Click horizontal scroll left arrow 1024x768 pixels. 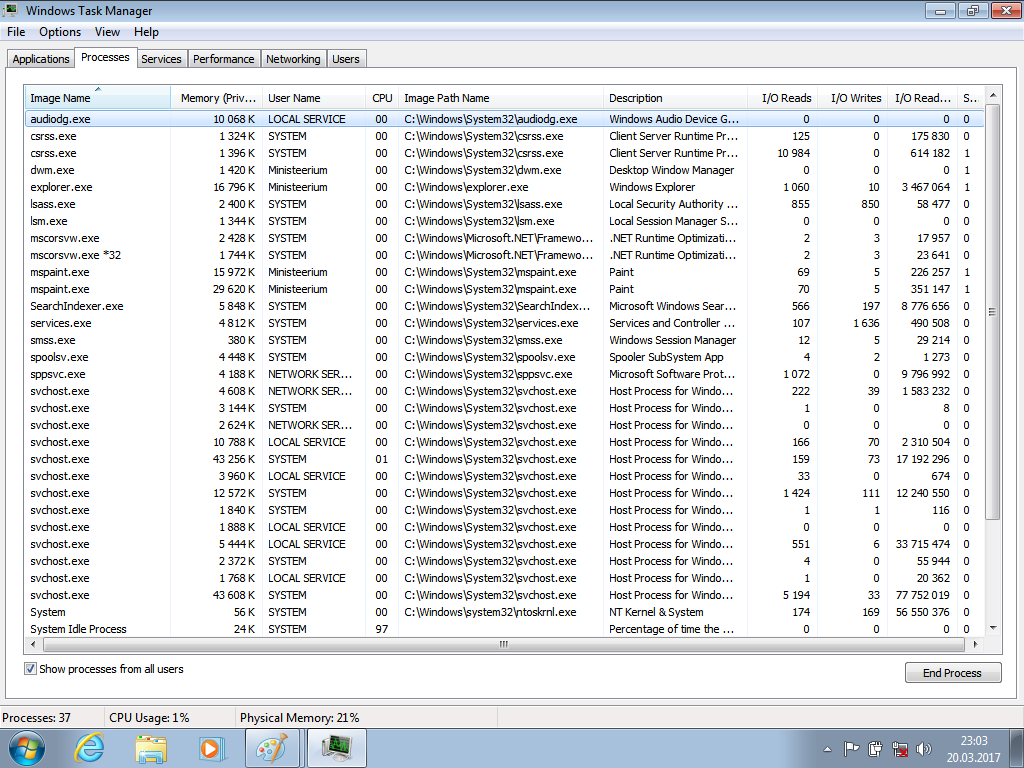pos(33,644)
